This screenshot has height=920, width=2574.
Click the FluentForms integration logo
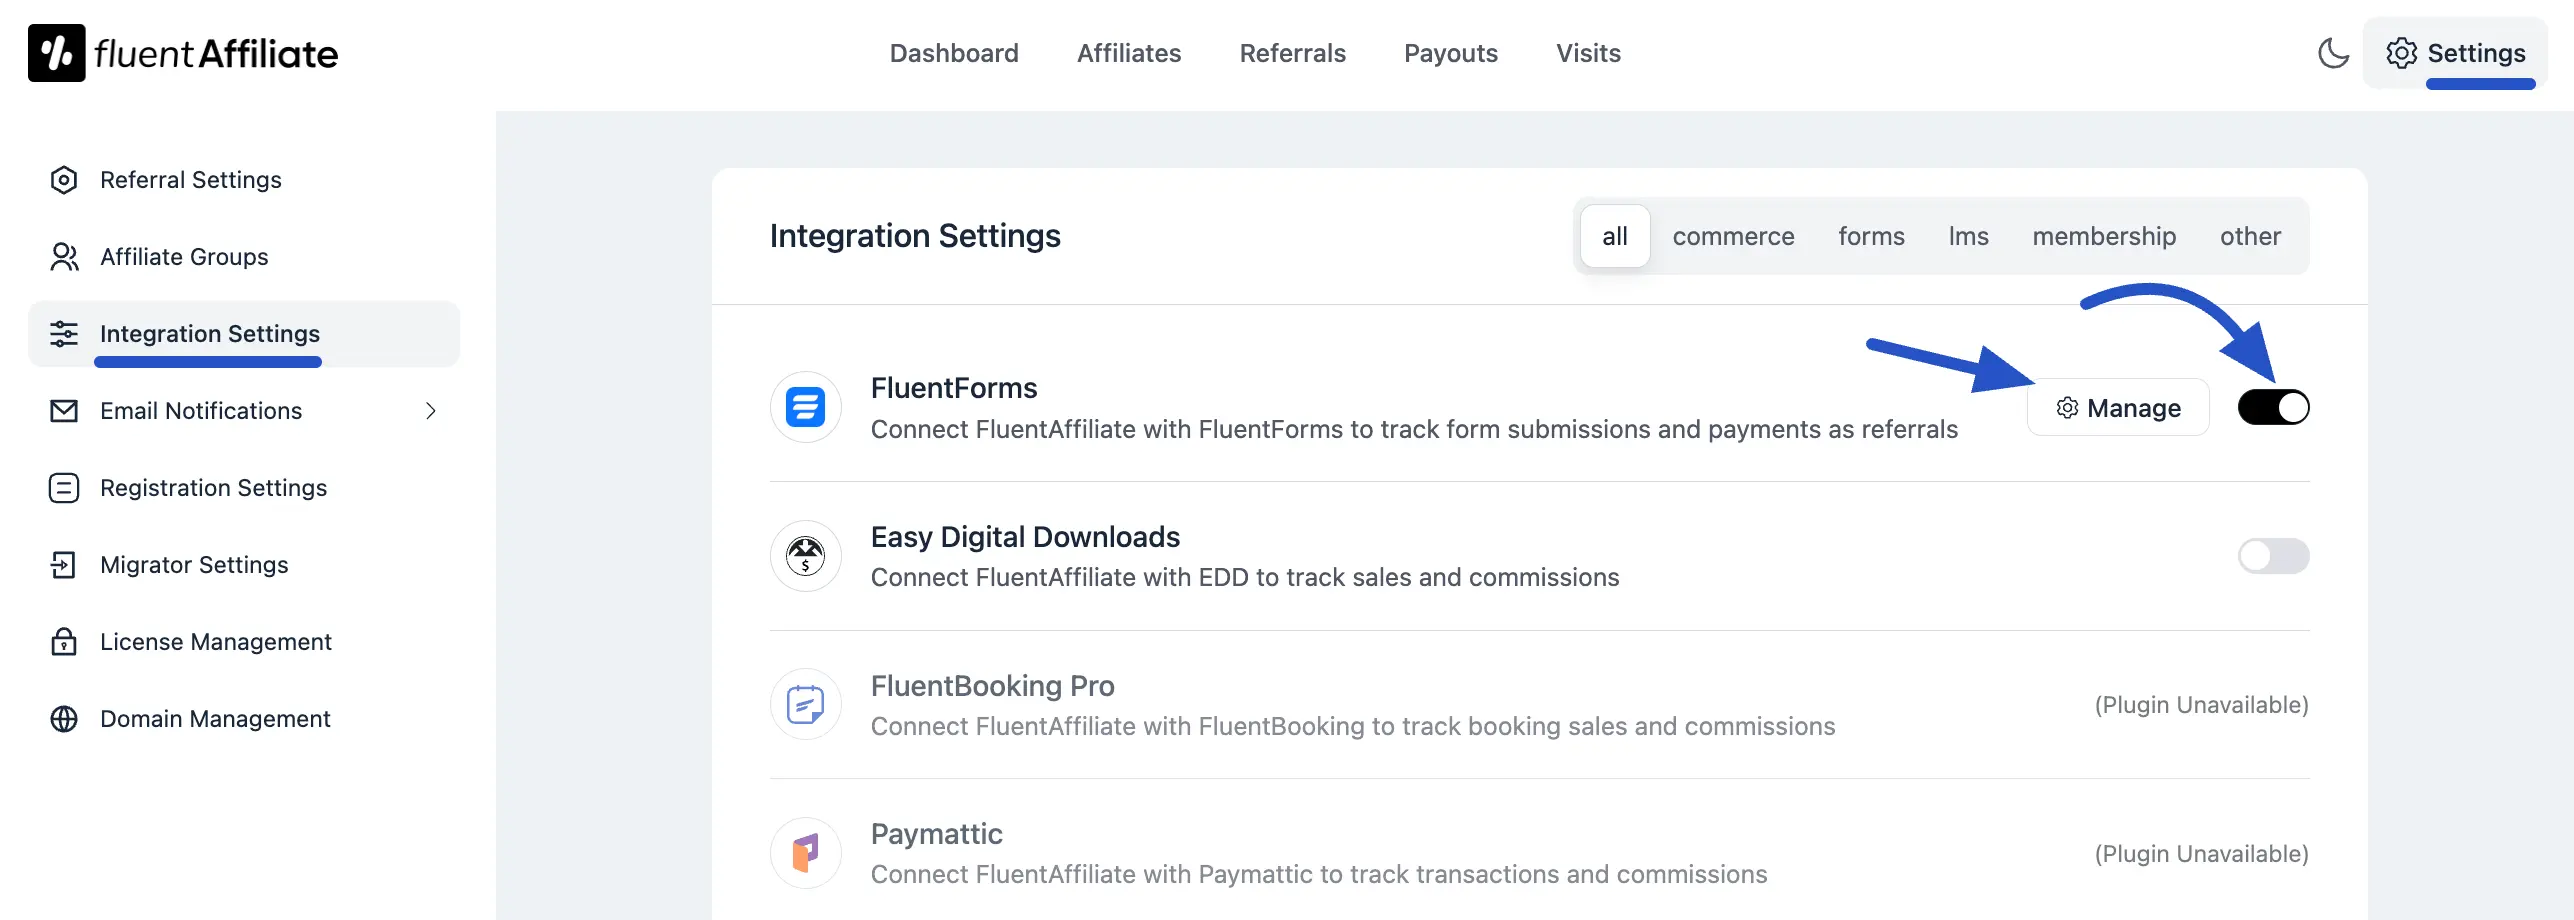(805, 407)
